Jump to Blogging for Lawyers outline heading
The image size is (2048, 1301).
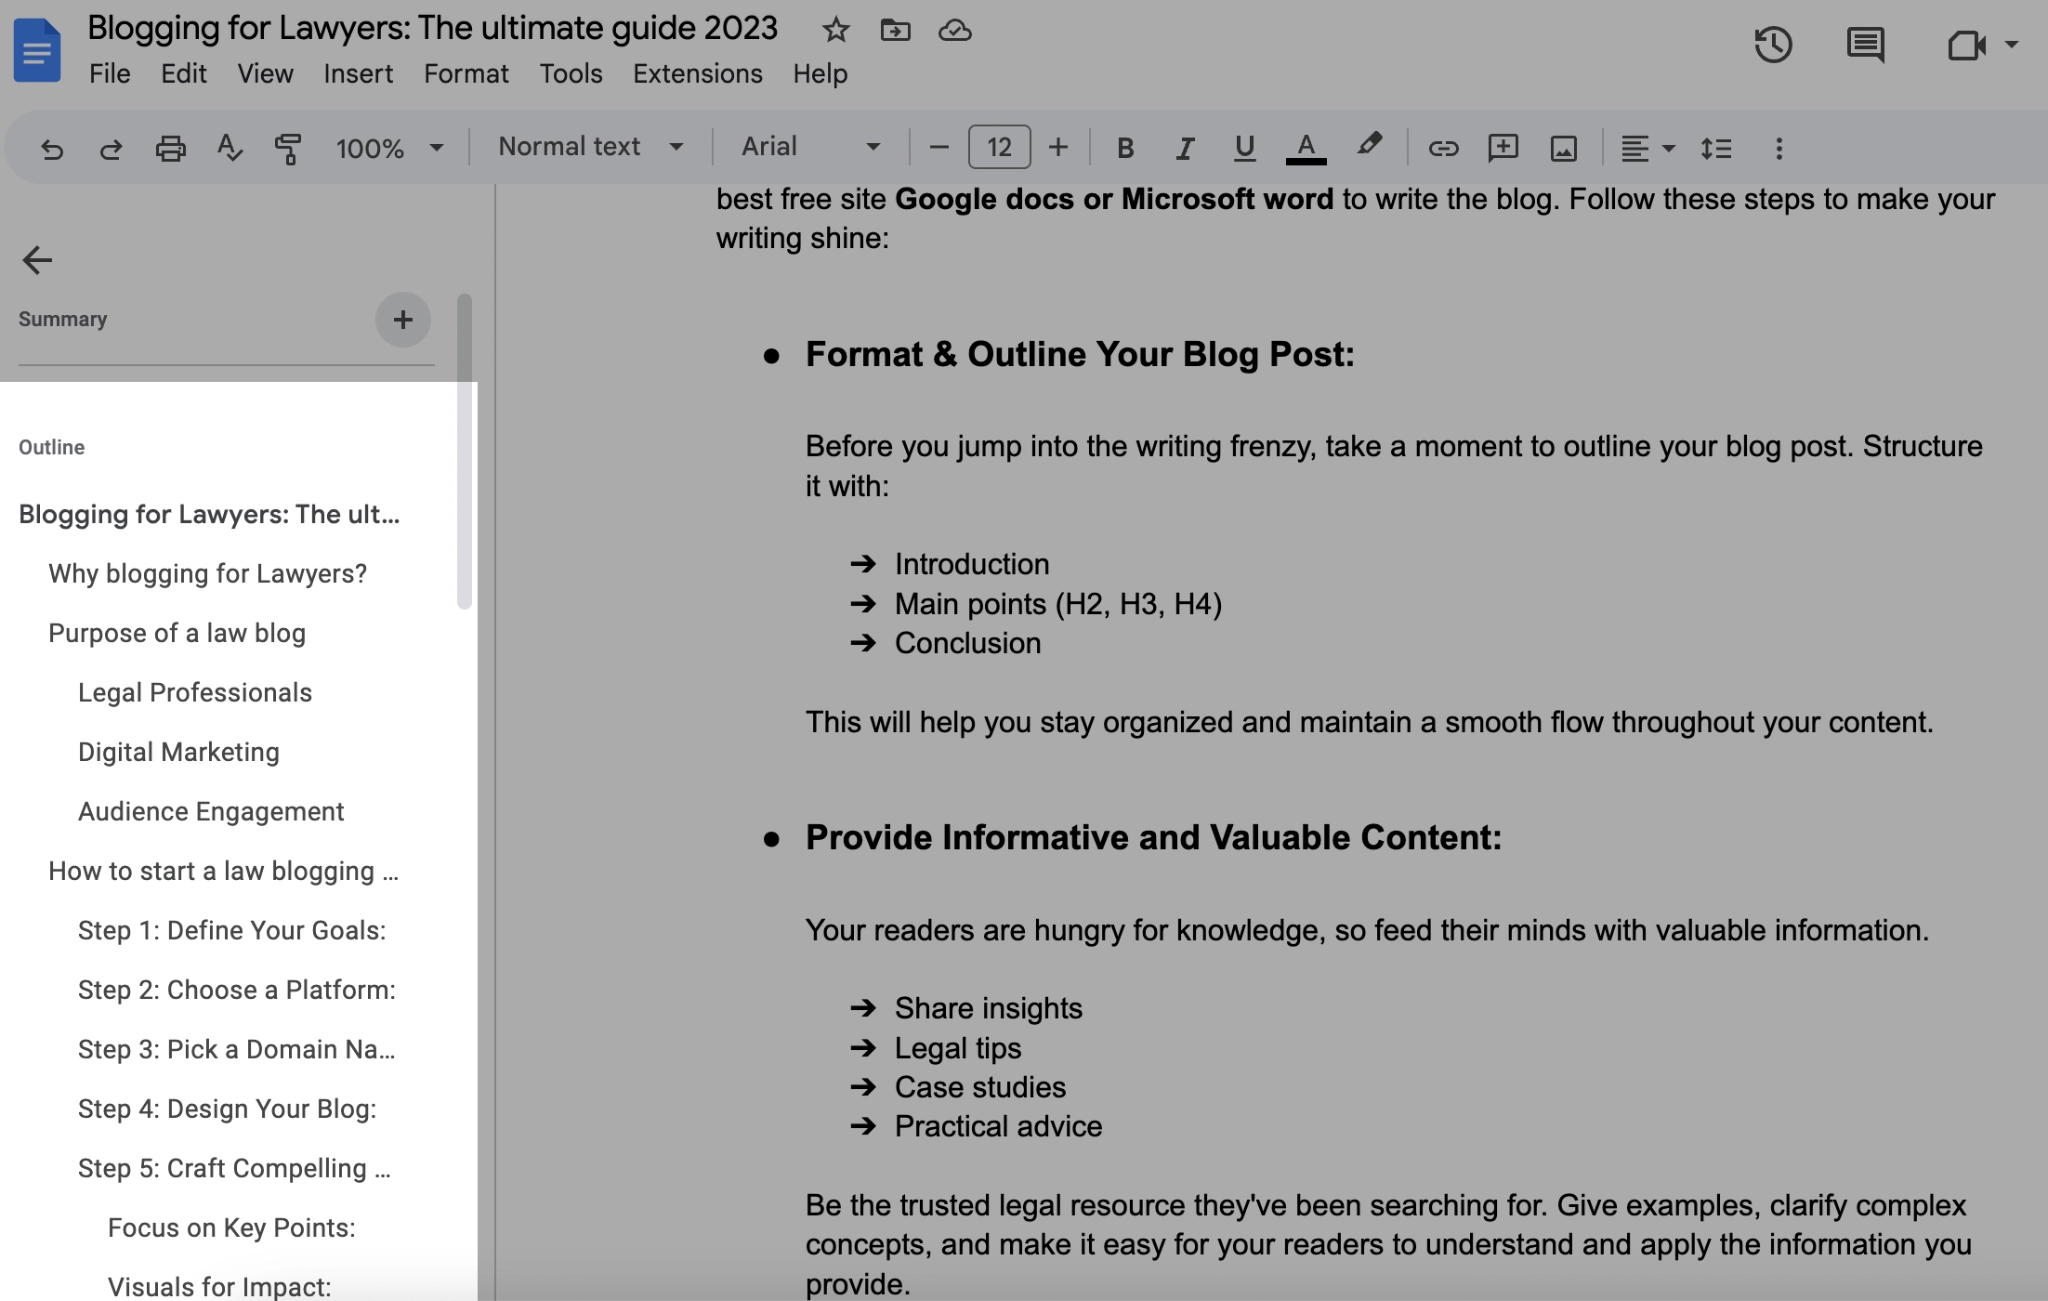pos(209,514)
